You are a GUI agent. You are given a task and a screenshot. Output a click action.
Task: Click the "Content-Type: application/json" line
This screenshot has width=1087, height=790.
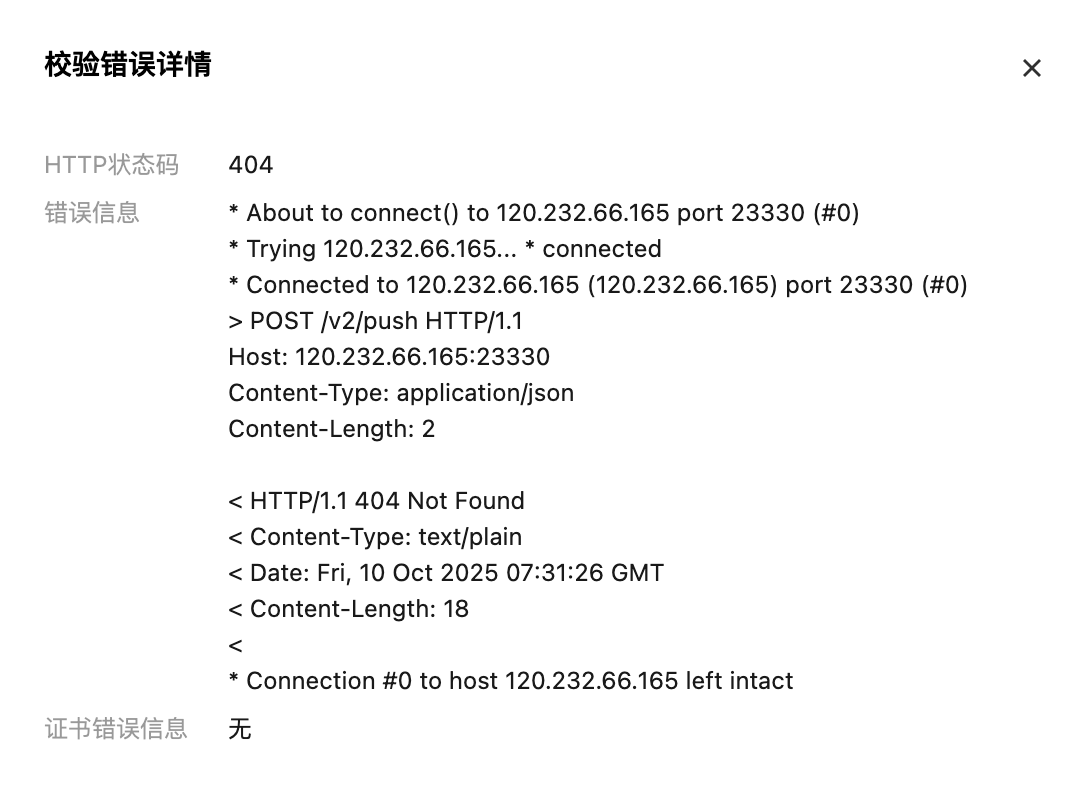[401, 393]
